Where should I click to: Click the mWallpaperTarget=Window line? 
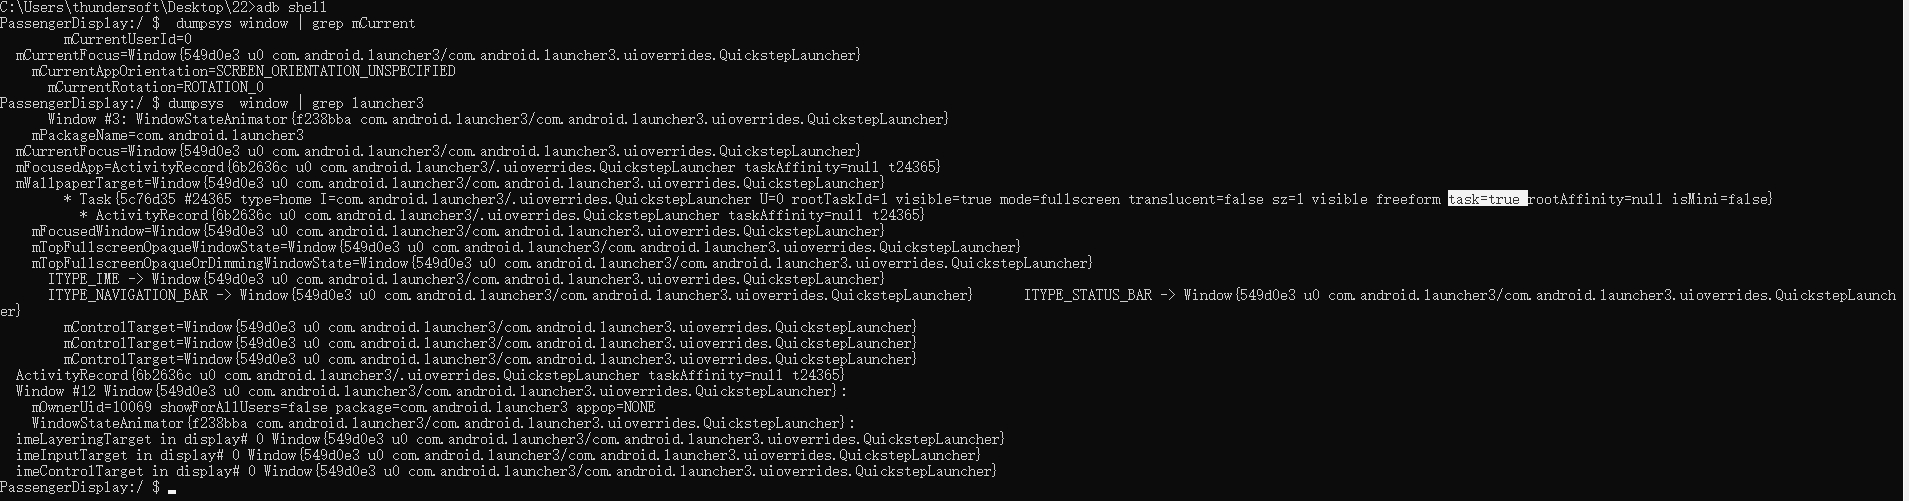[450, 183]
